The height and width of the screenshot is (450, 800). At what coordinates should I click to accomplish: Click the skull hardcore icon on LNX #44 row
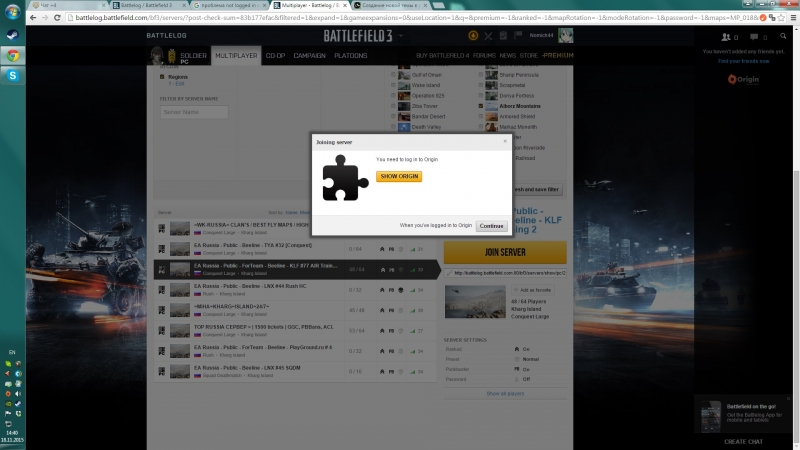pyautogui.click(x=401, y=290)
